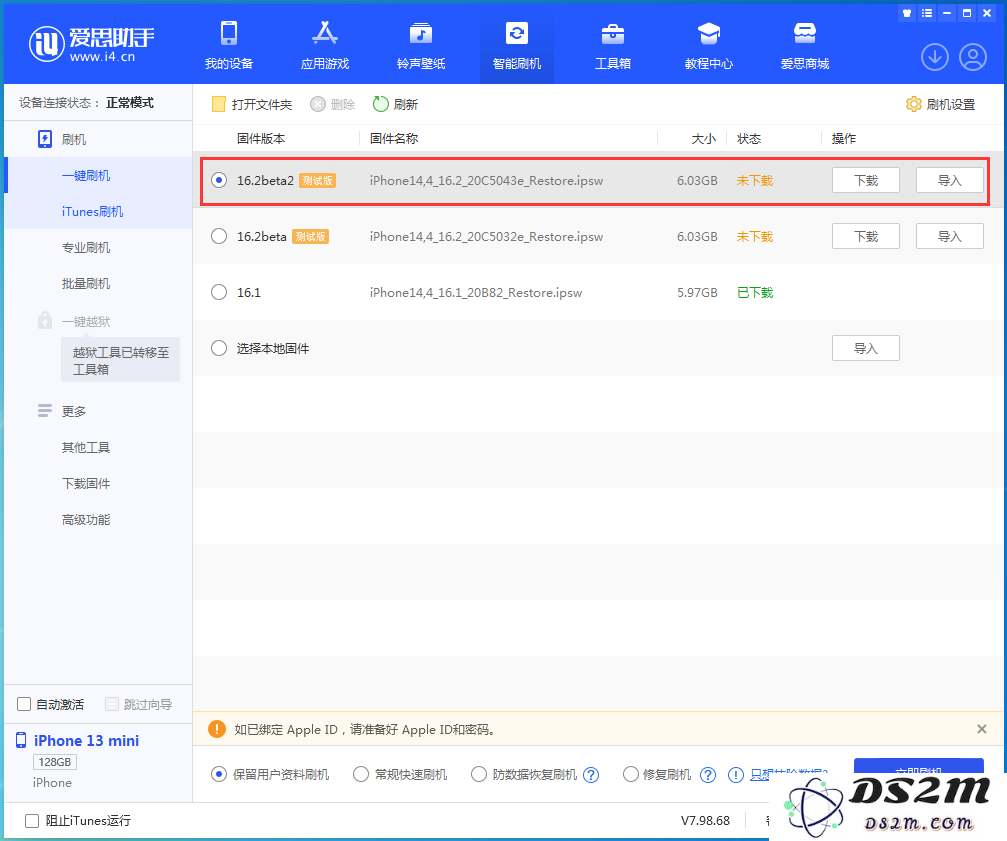Viewport: 1007px width, 841px height.
Task: Click 打开文件夹 open folder
Action: [252, 104]
